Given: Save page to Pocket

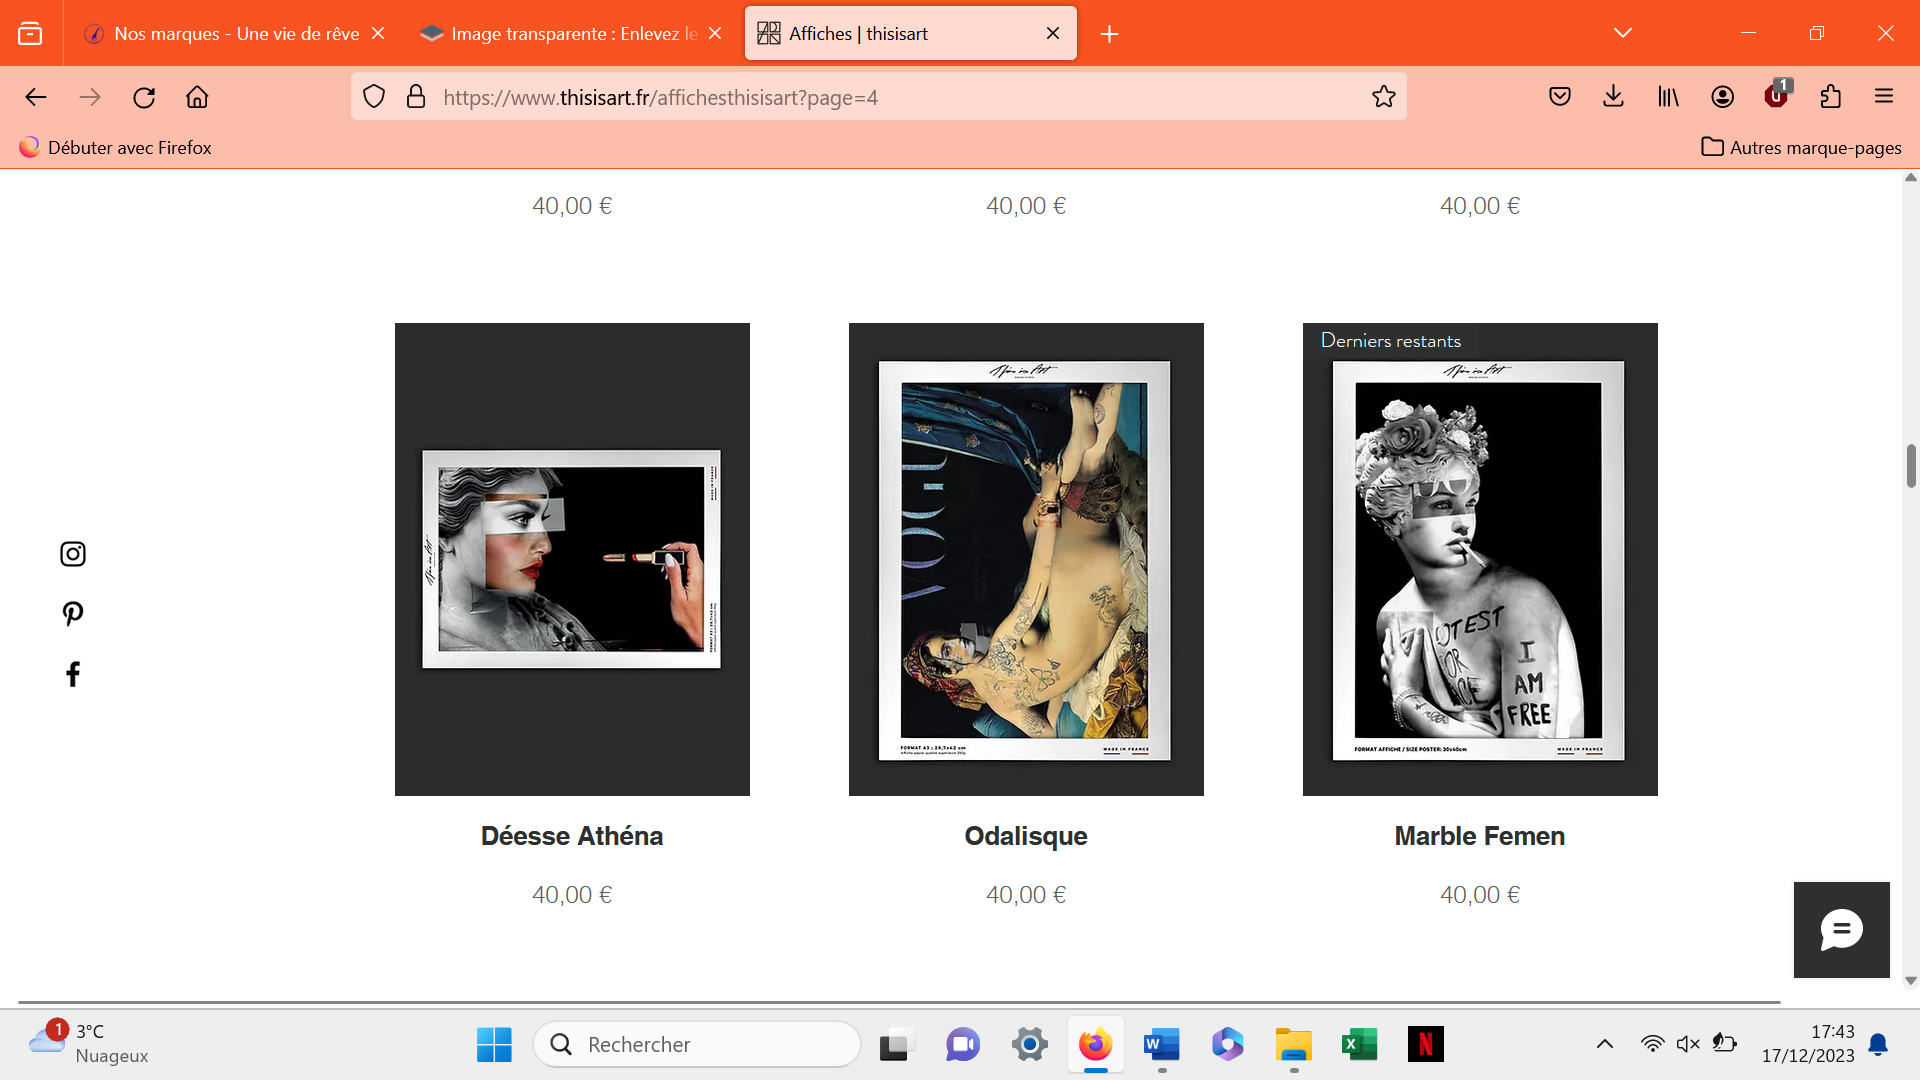Looking at the screenshot, I should [x=1560, y=97].
